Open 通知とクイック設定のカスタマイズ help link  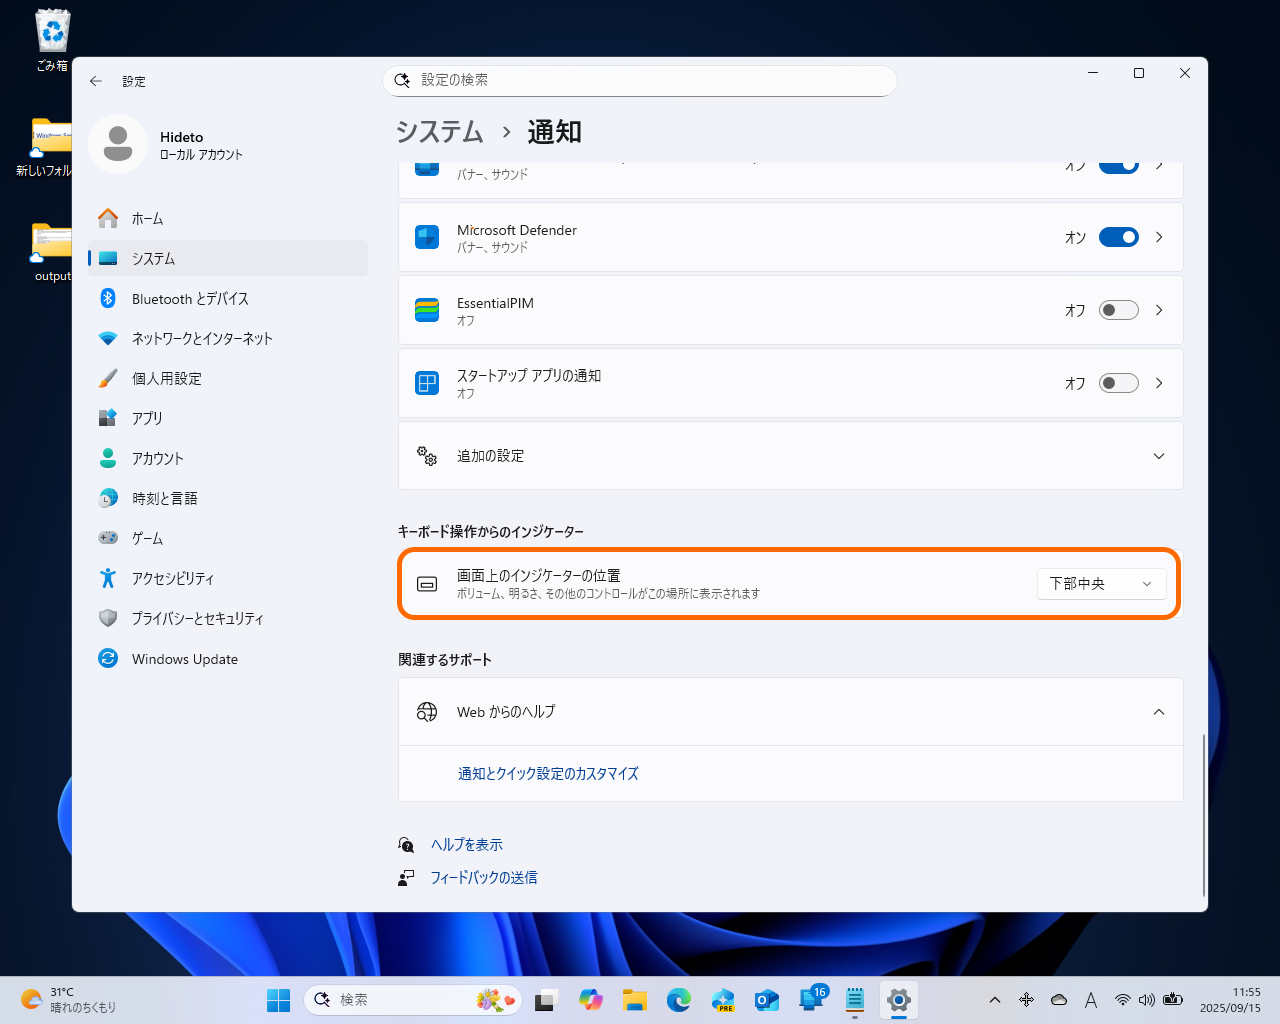click(549, 773)
